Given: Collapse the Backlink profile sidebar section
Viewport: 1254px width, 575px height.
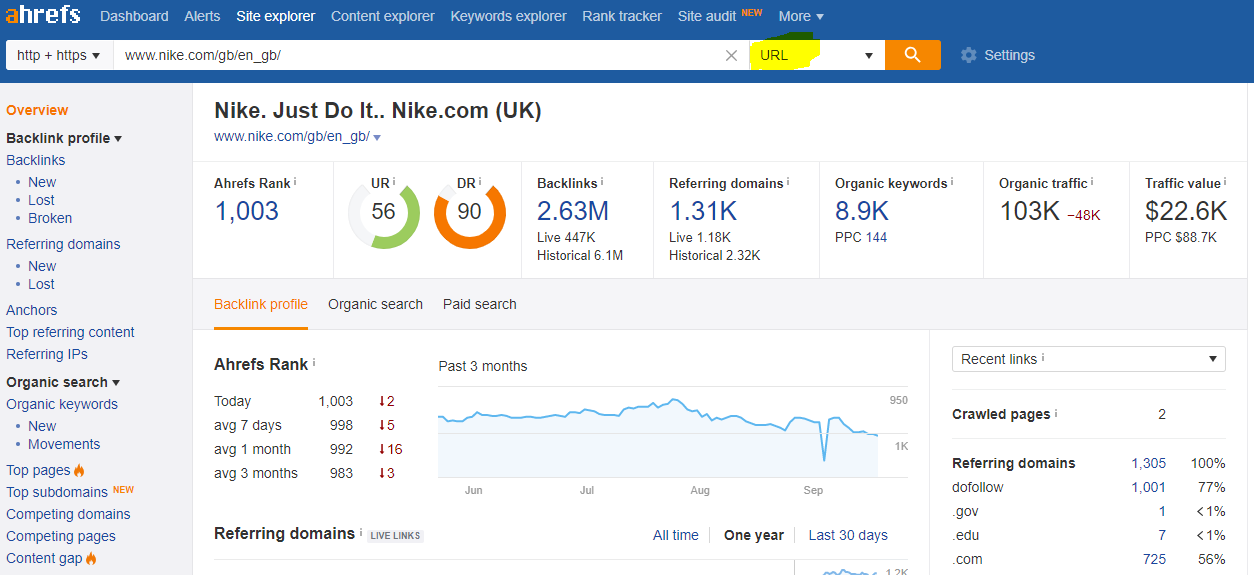Looking at the screenshot, I should click(x=64, y=138).
